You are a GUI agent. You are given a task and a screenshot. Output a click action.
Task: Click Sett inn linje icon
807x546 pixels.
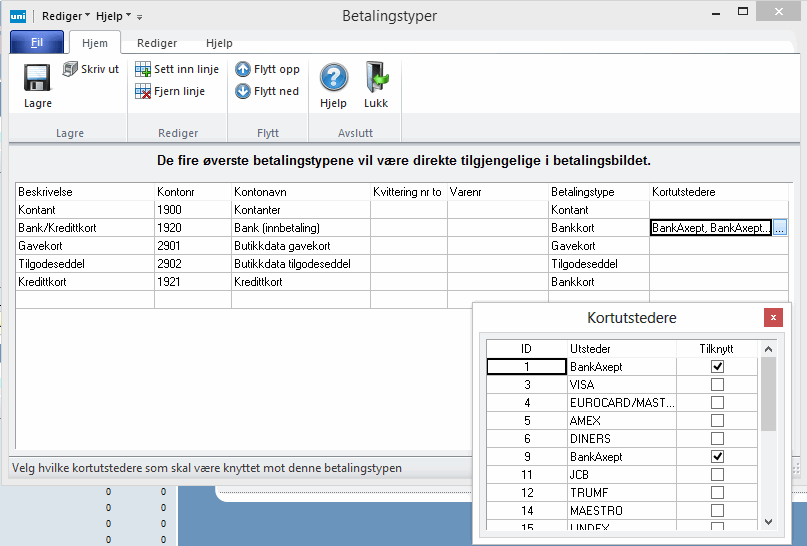144,70
